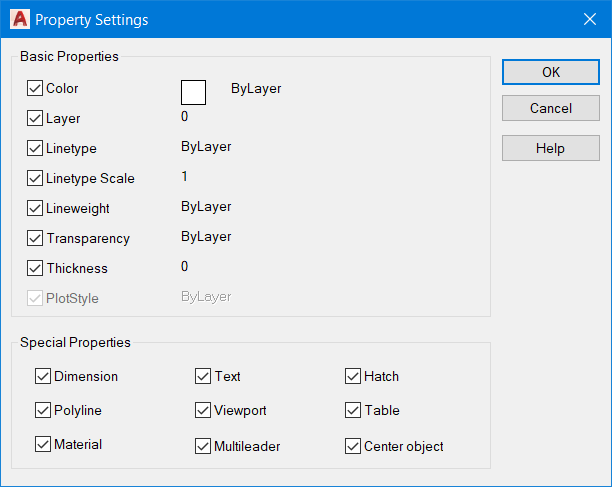Screen dimensions: 612x488
Task: Close the Property Settings dialog
Action: point(589,19)
